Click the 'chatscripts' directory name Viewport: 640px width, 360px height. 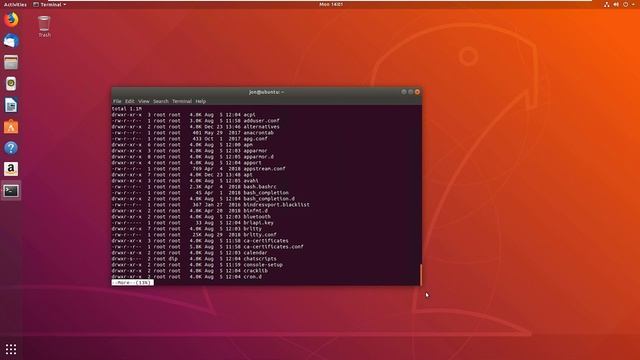point(260,259)
